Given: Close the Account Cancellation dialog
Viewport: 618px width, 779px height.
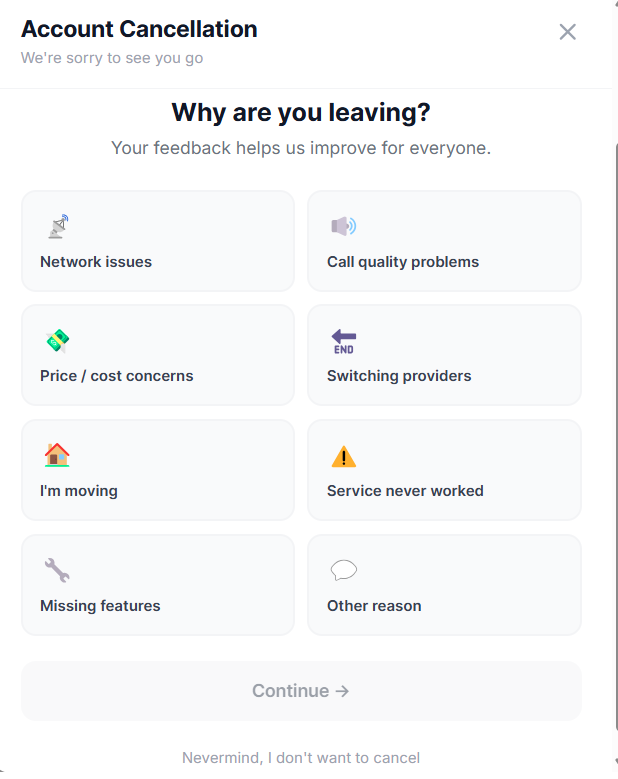Looking at the screenshot, I should coord(568,32).
